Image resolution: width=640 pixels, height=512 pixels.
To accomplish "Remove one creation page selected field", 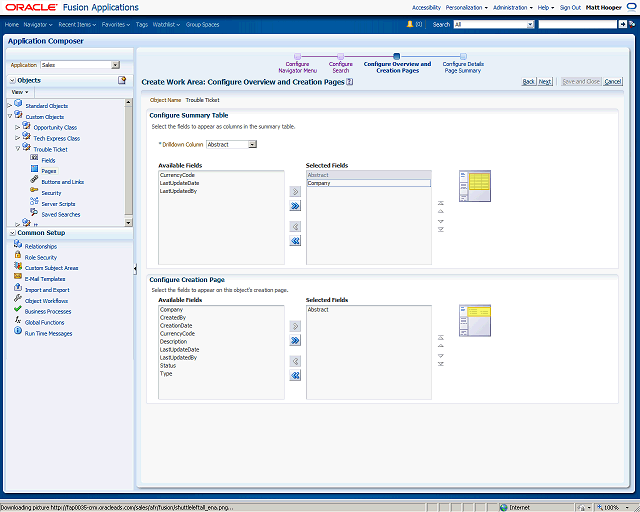I will (295, 361).
